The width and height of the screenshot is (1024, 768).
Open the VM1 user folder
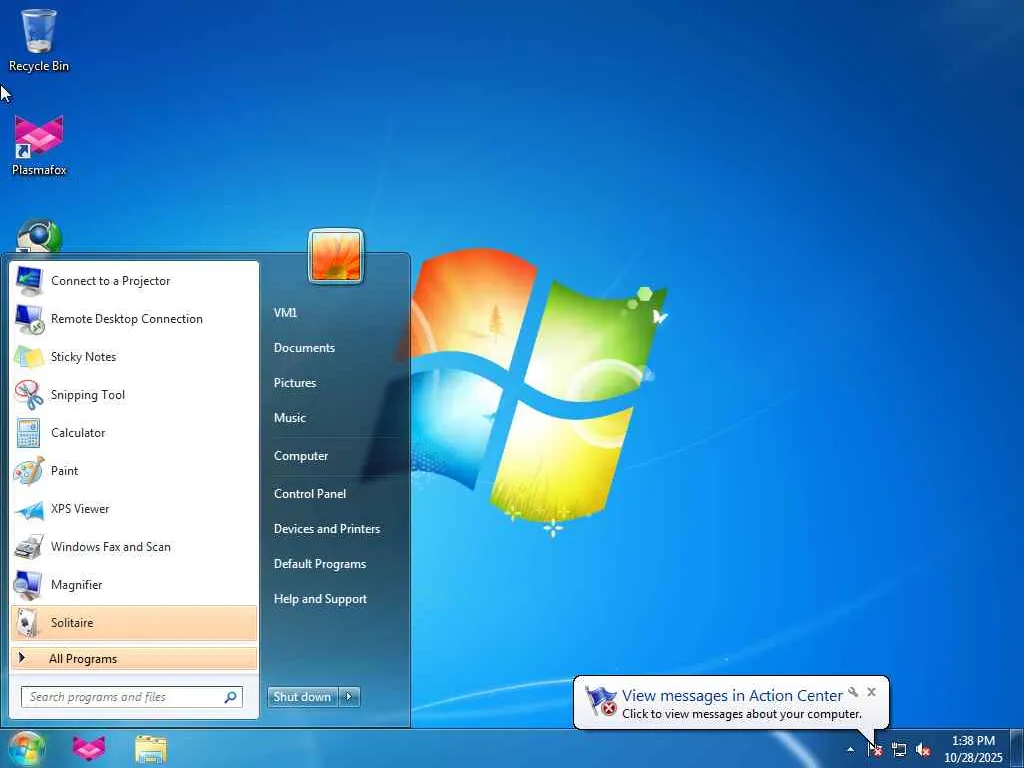(285, 313)
